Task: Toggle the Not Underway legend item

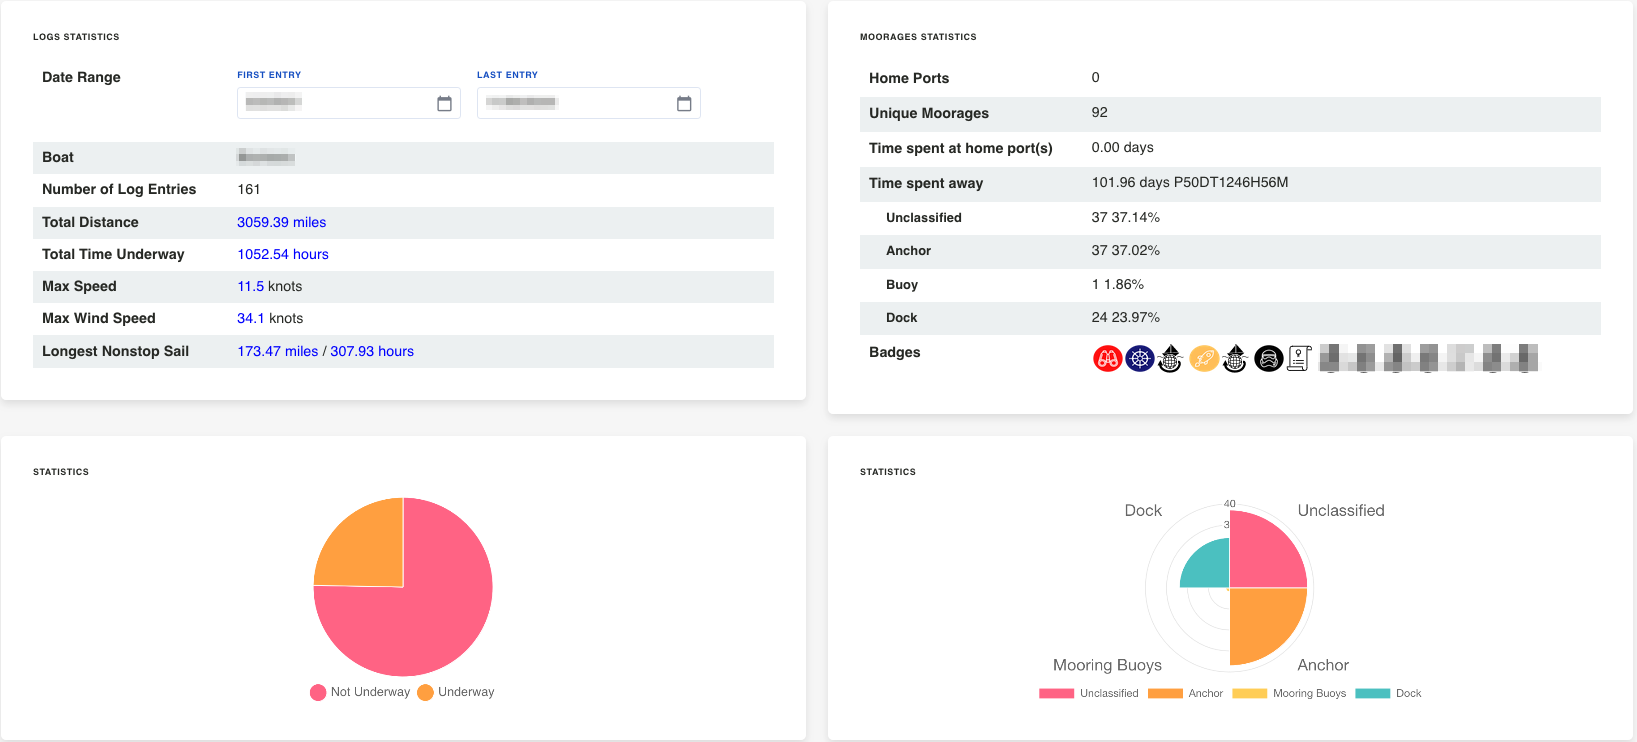Action: (x=360, y=692)
